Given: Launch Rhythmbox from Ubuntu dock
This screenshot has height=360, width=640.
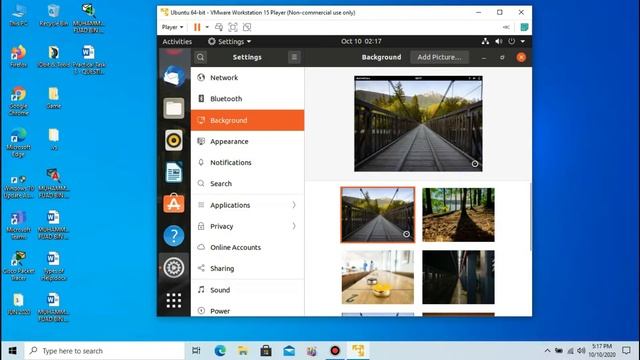Looking at the screenshot, I should click(x=174, y=140).
